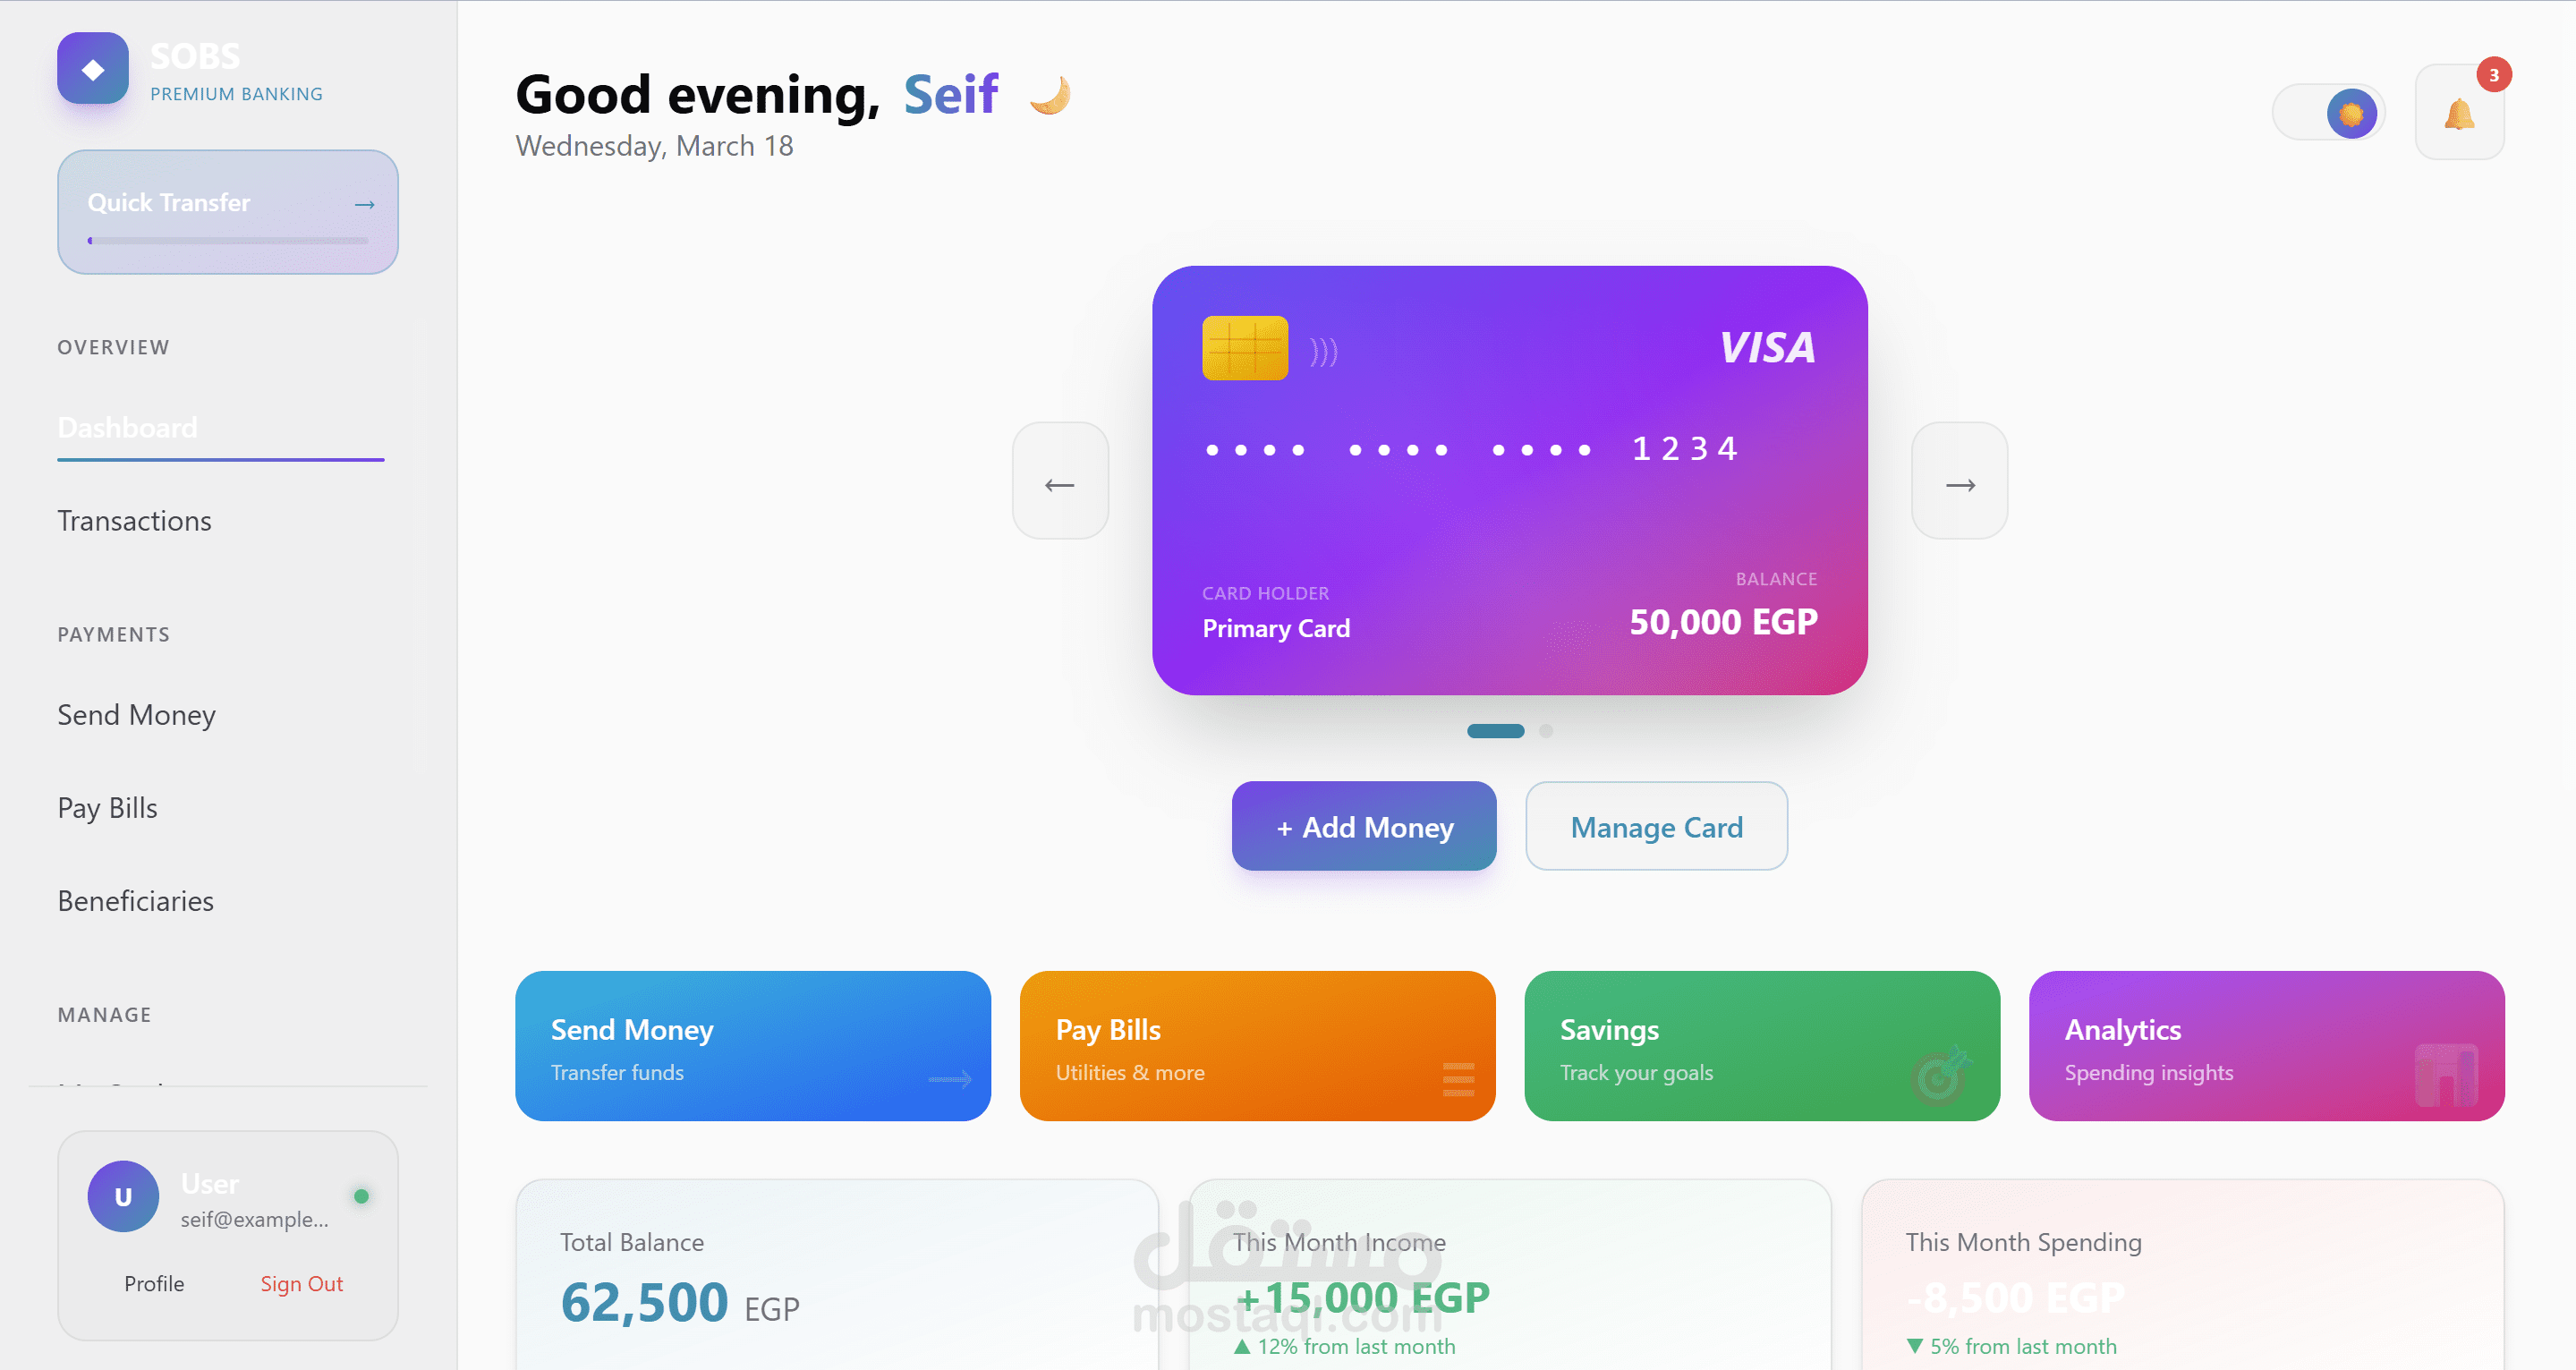Click the Add Money button

tap(1363, 826)
